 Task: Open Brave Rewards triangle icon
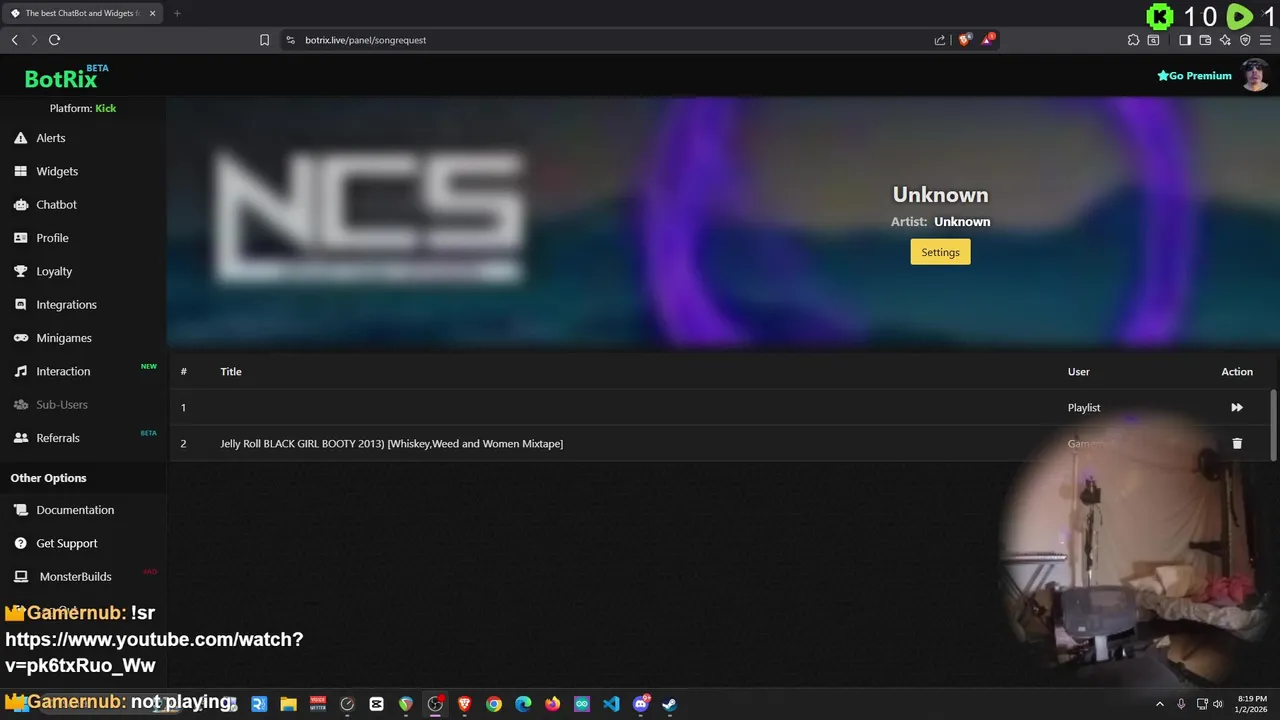988,40
